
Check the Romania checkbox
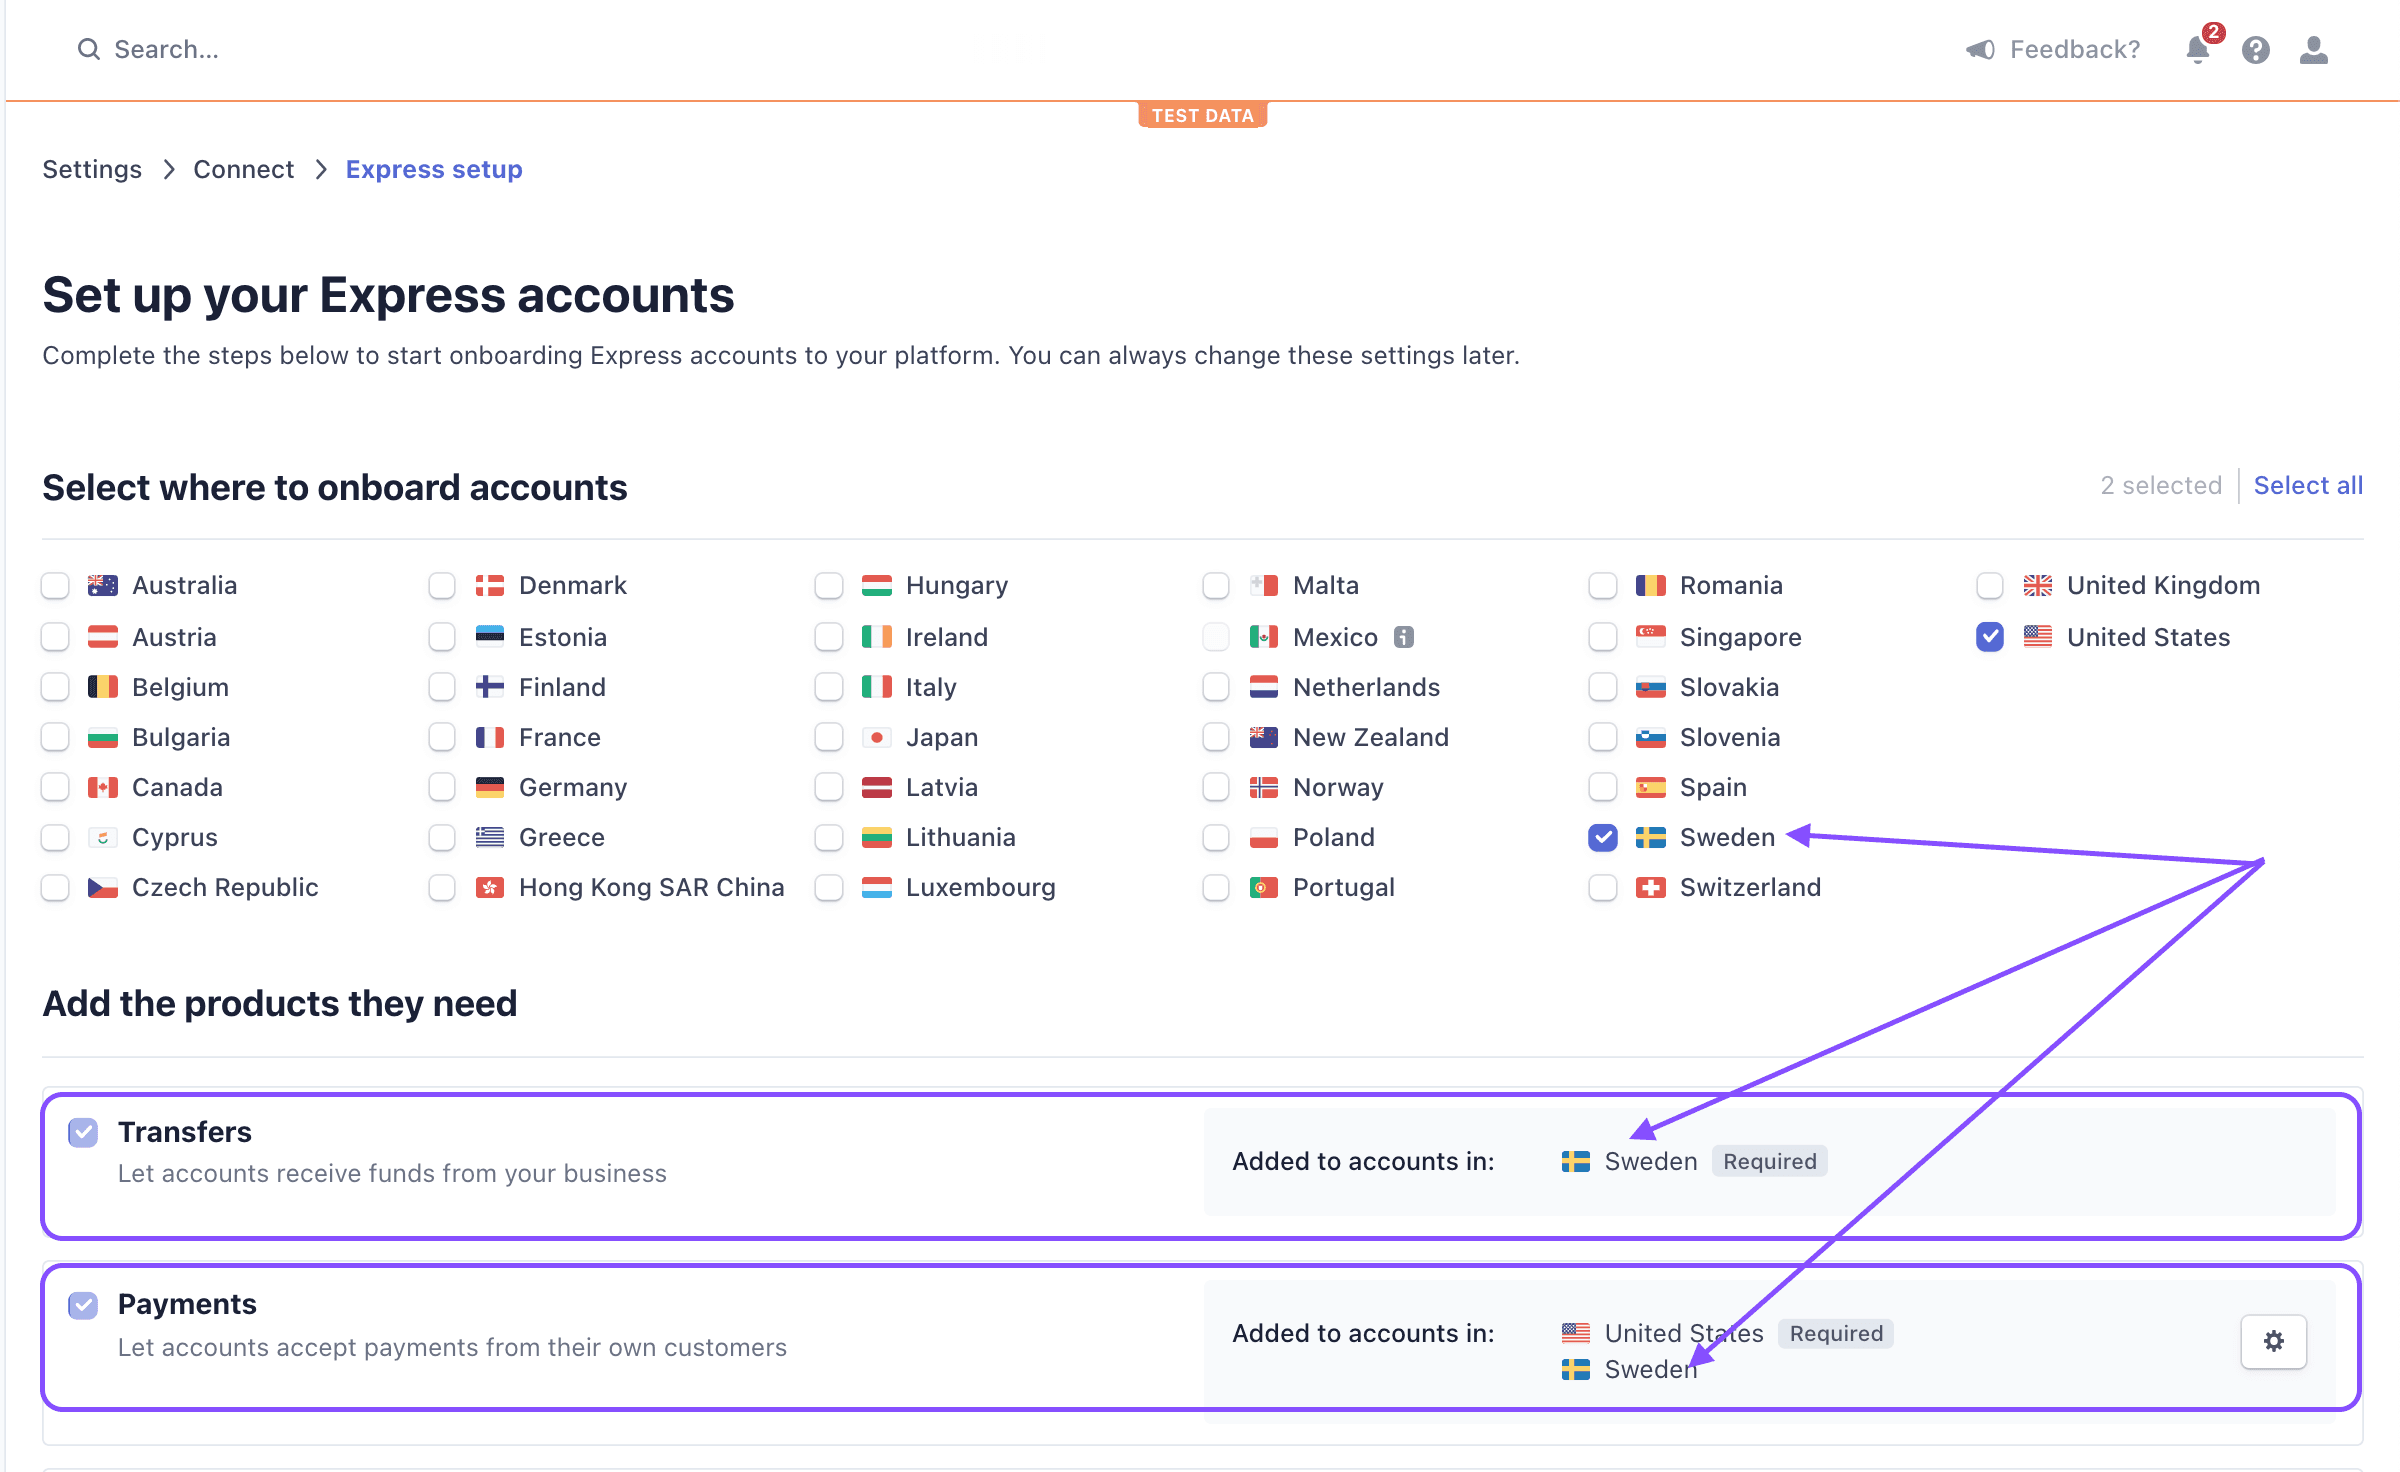[1603, 585]
